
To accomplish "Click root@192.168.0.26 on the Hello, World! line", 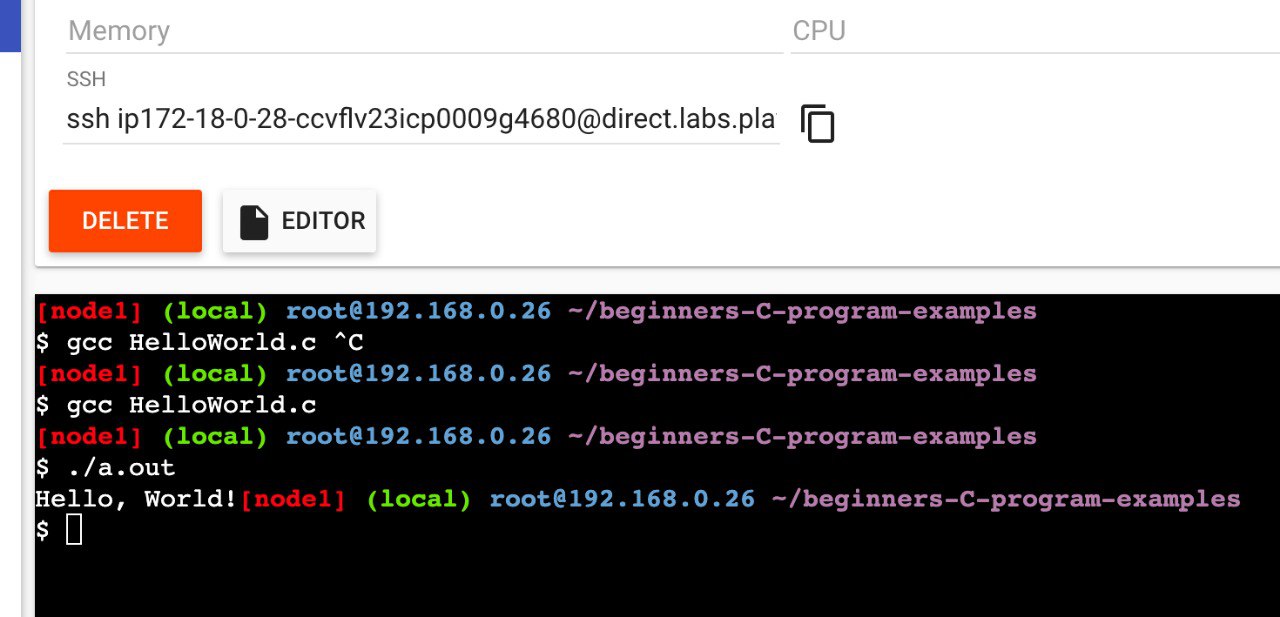I will click(x=621, y=498).
